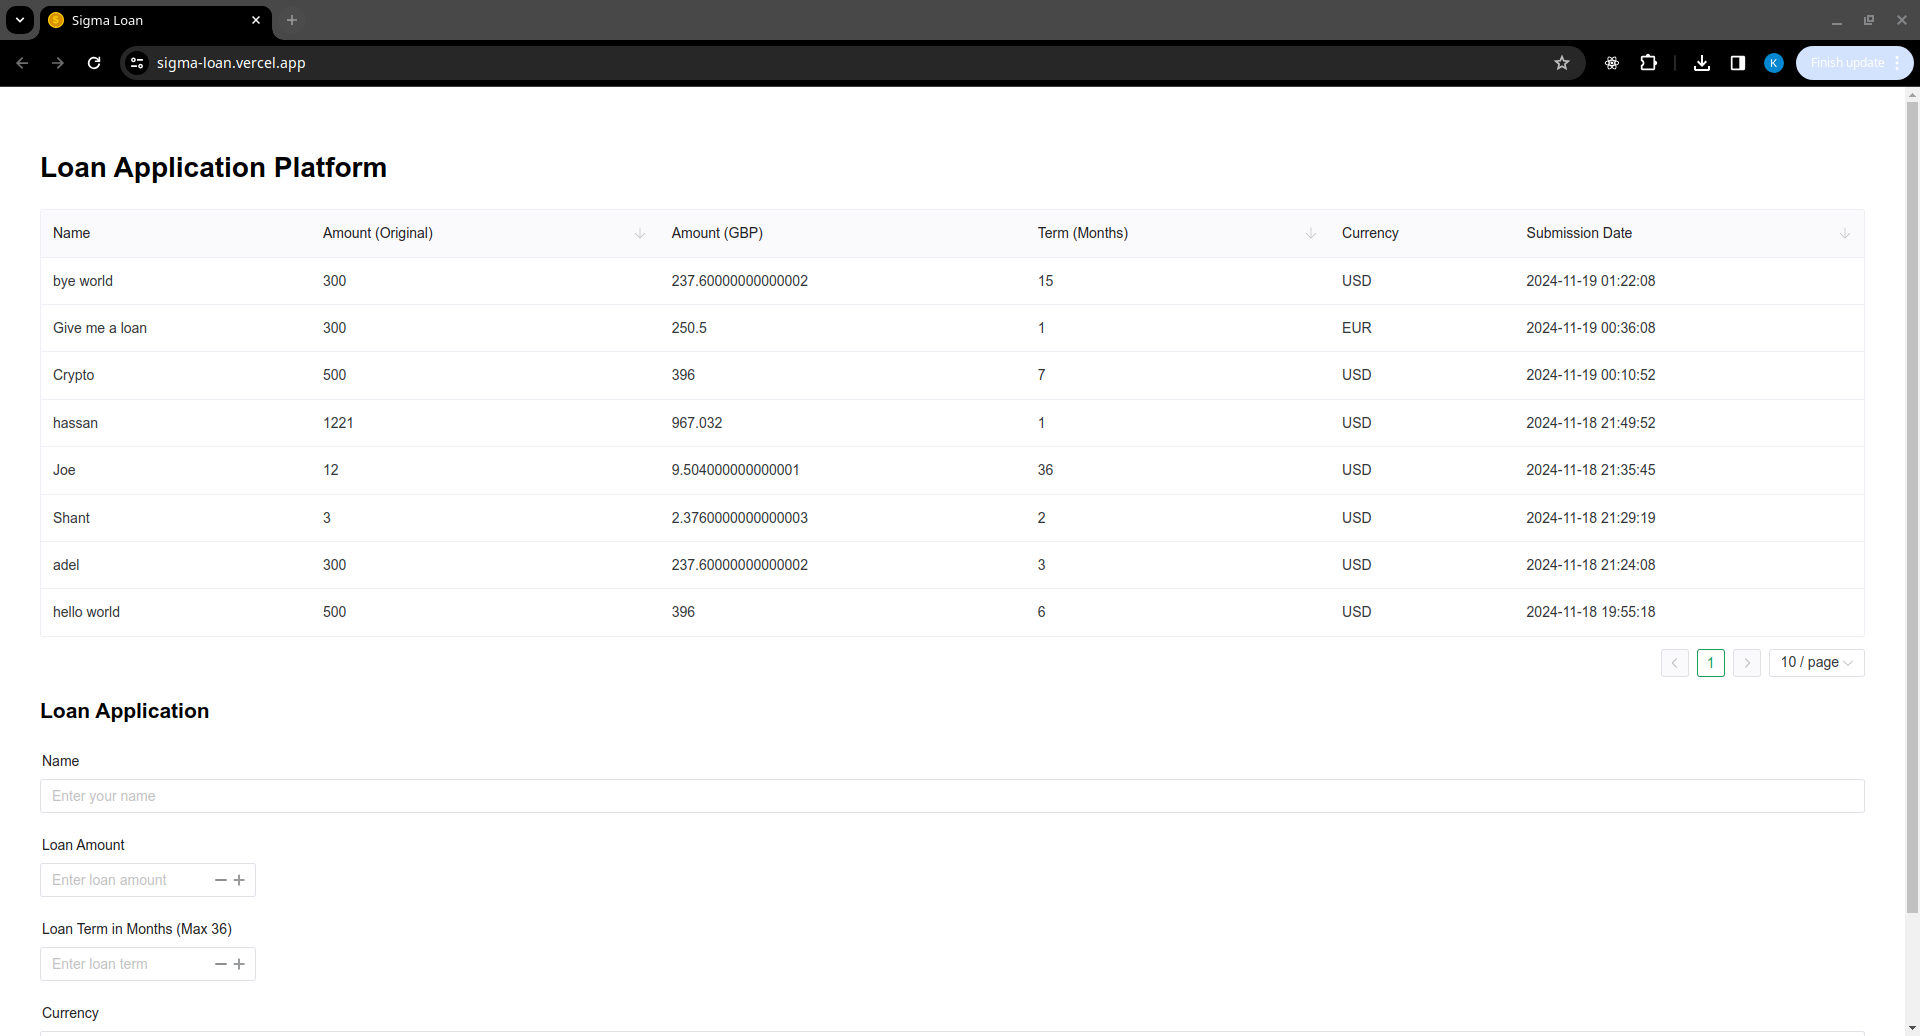Image resolution: width=1920 pixels, height=1036 pixels.
Task: Open a new browser tab
Action: click(292, 20)
